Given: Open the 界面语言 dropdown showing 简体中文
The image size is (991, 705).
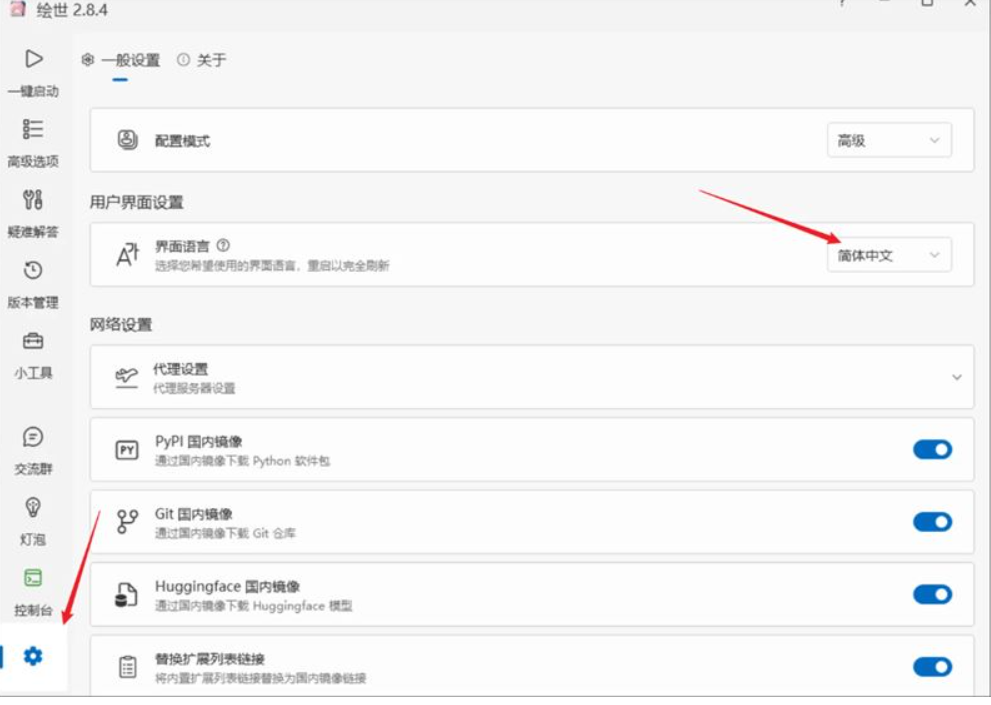Looking at the screenshot, I should click(888, 255).
